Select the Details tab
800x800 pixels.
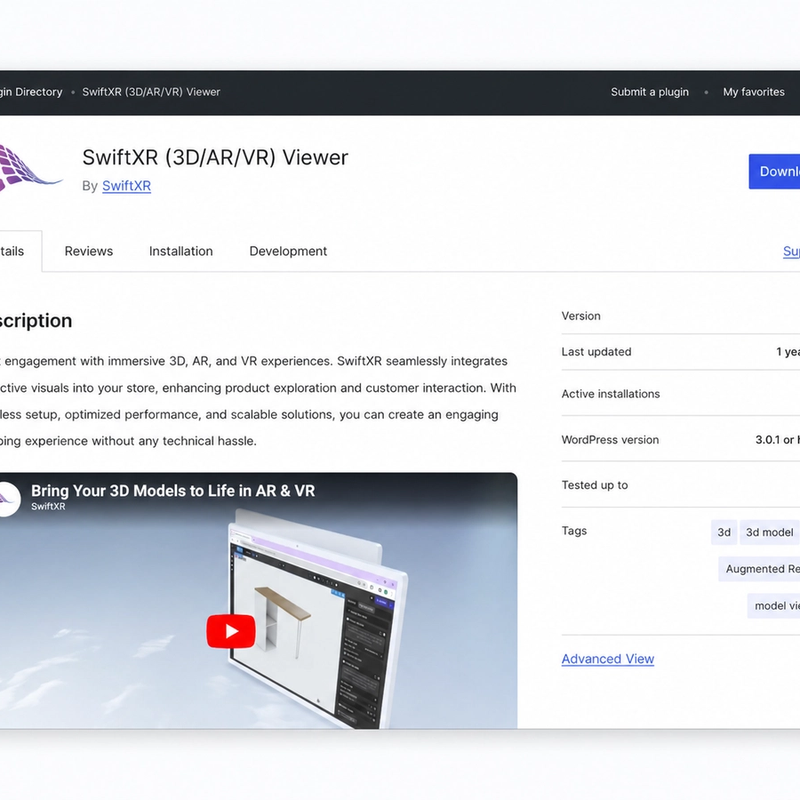coord(20,251)
